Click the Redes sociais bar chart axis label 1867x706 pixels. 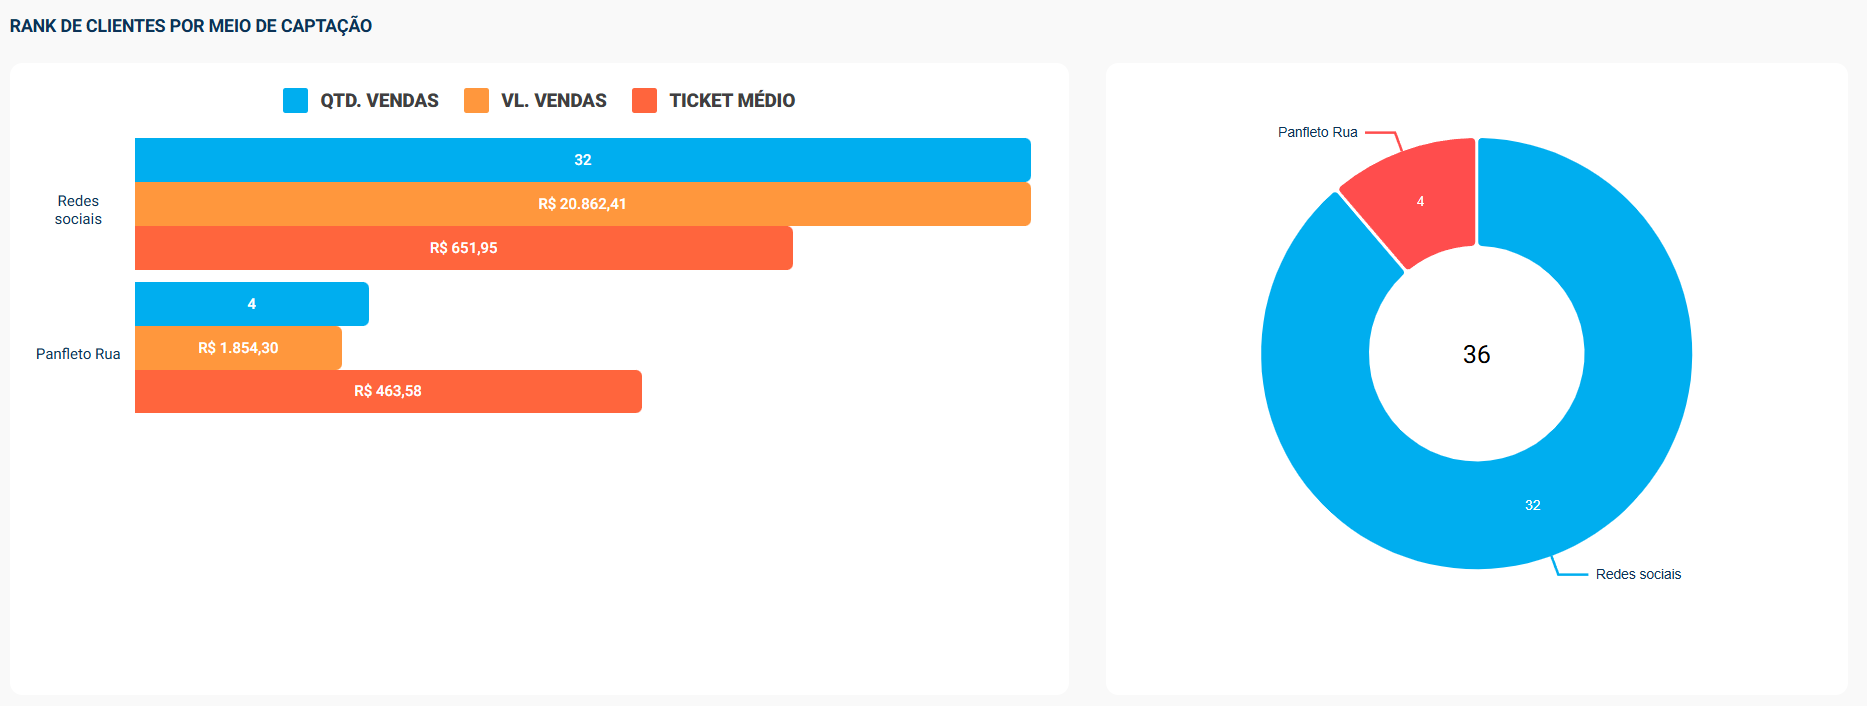(x=78, y=210)
